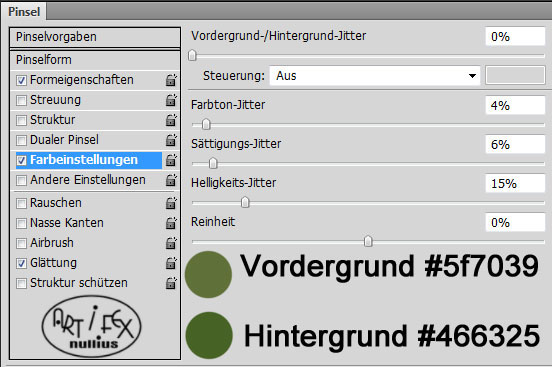Enable the Streuung checkbox
Viewport: 552px width, 367px height.
21,101
